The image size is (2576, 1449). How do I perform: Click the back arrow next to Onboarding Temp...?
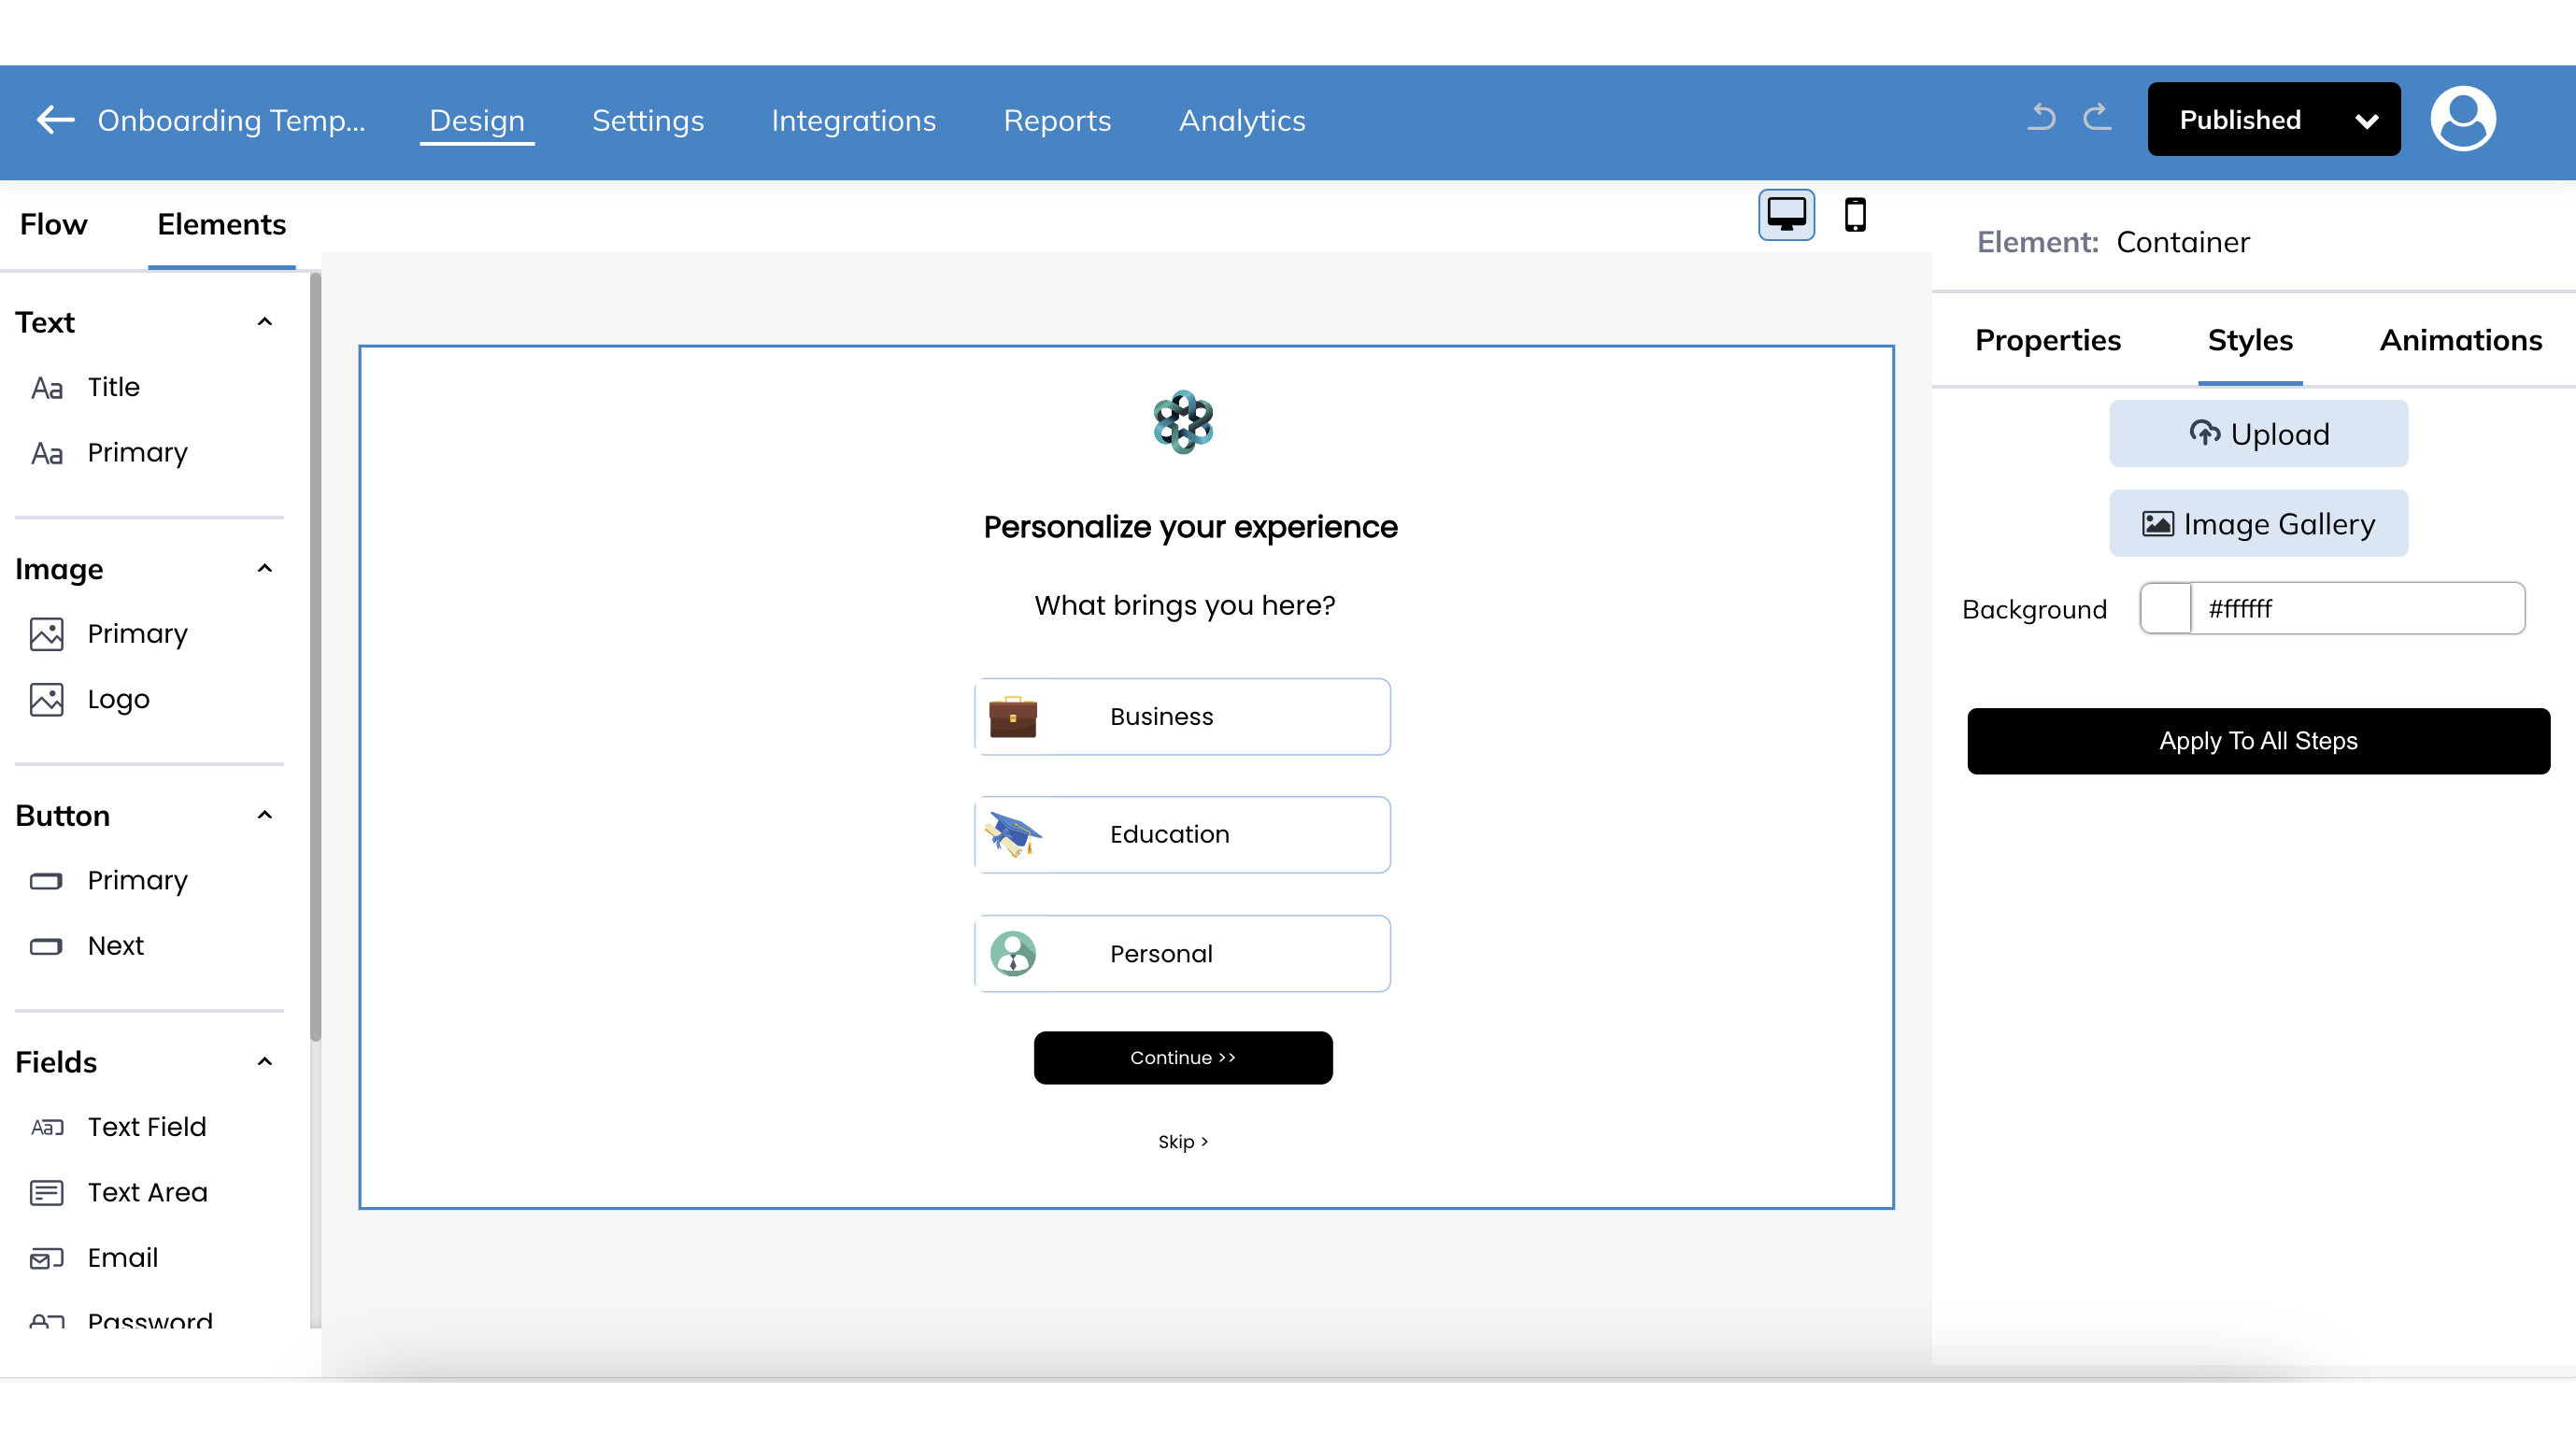coord(53,120)
